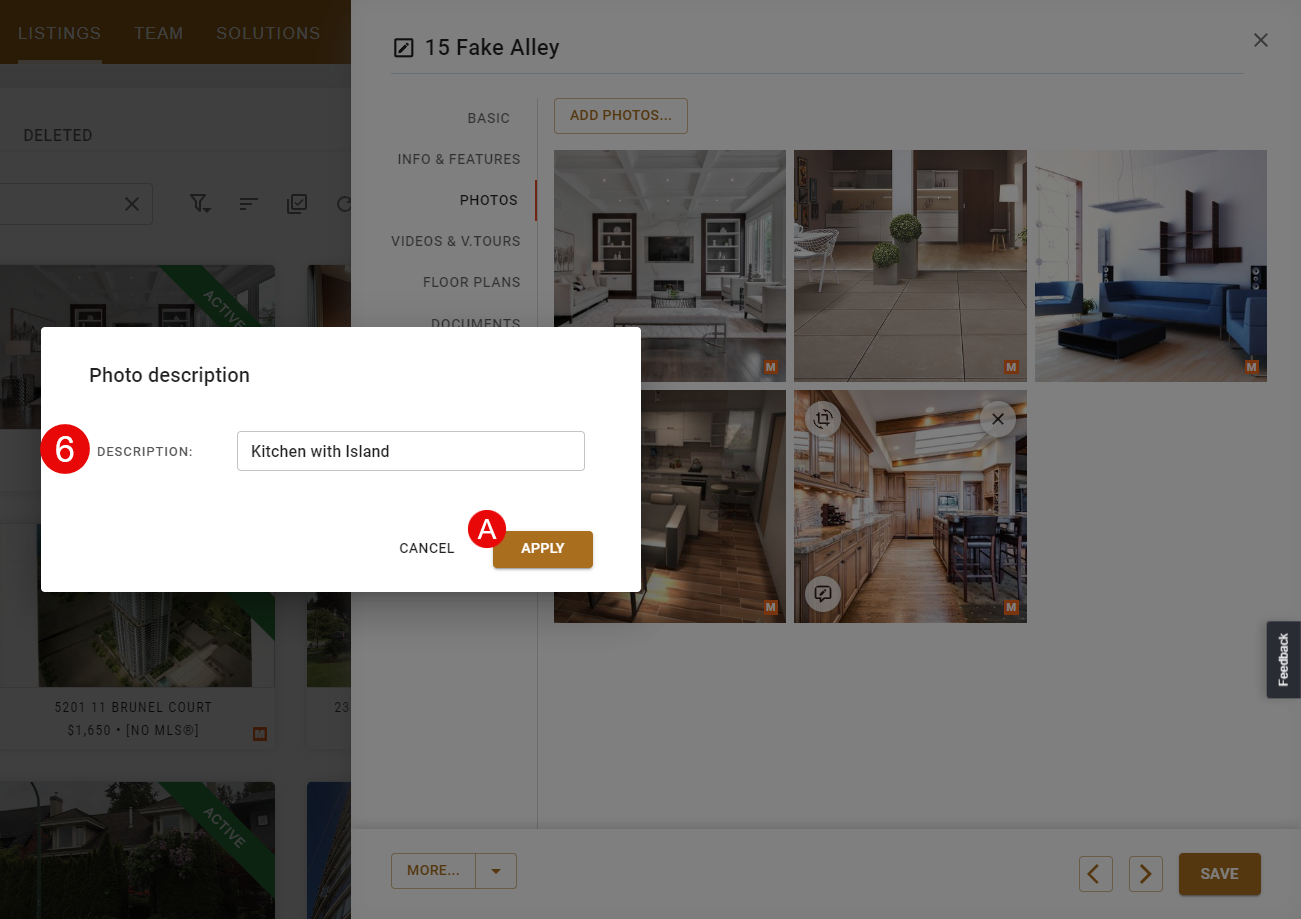Switch to INFO & FEATURES section

(x=459, y=159)
